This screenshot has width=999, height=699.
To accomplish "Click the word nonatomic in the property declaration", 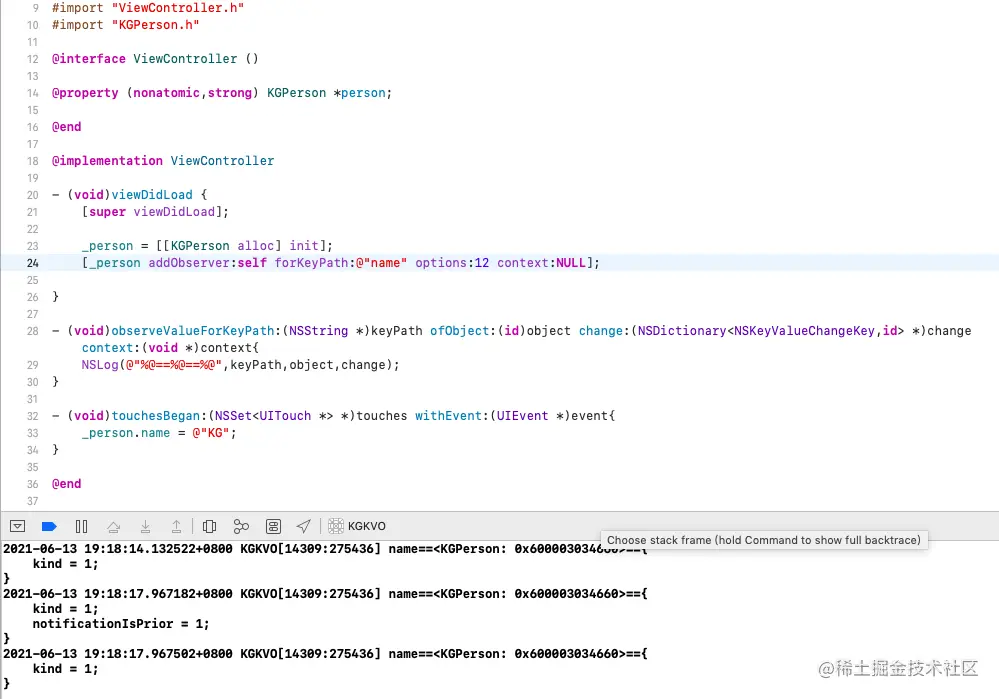I will 166,93.
